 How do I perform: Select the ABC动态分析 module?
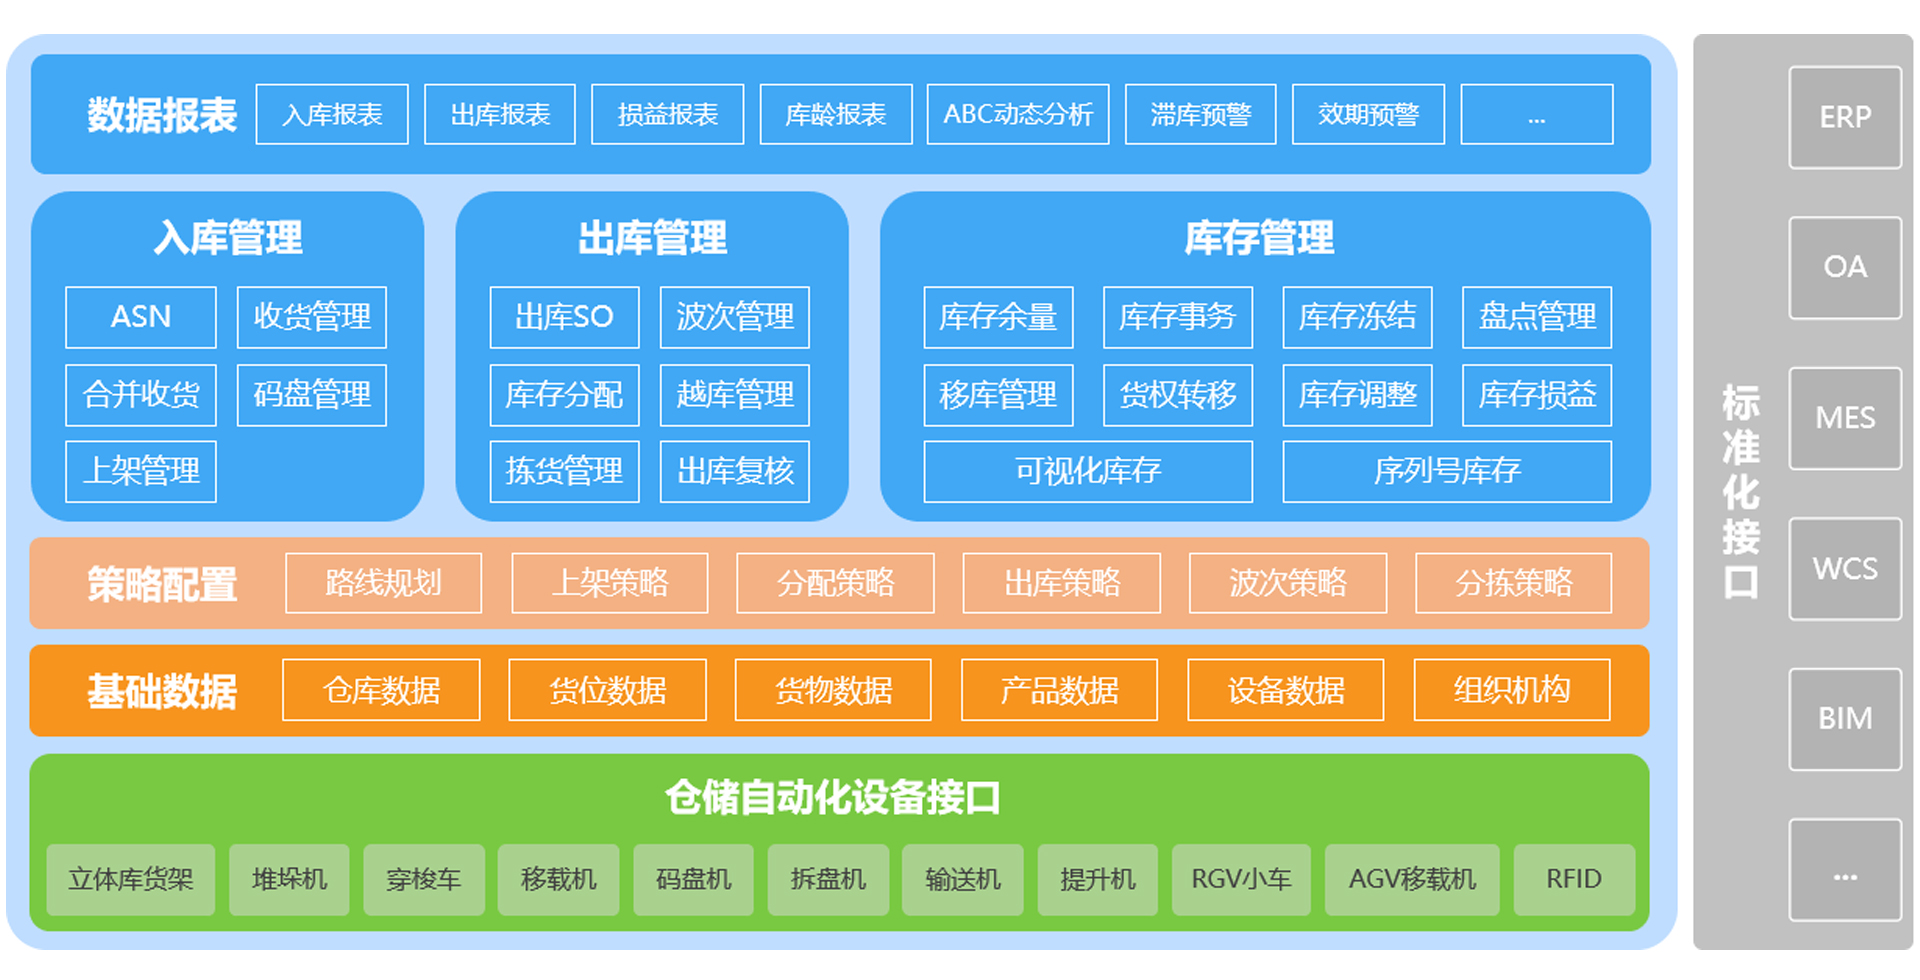[1018, 114]
